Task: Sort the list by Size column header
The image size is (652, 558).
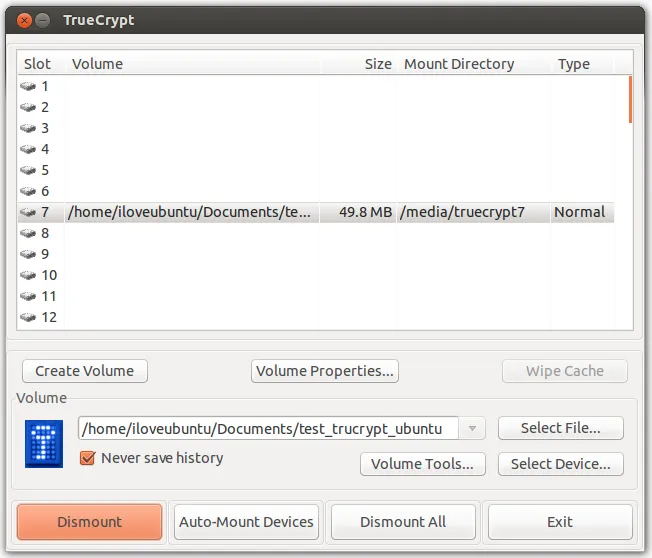Action: [x=358, y=64]
